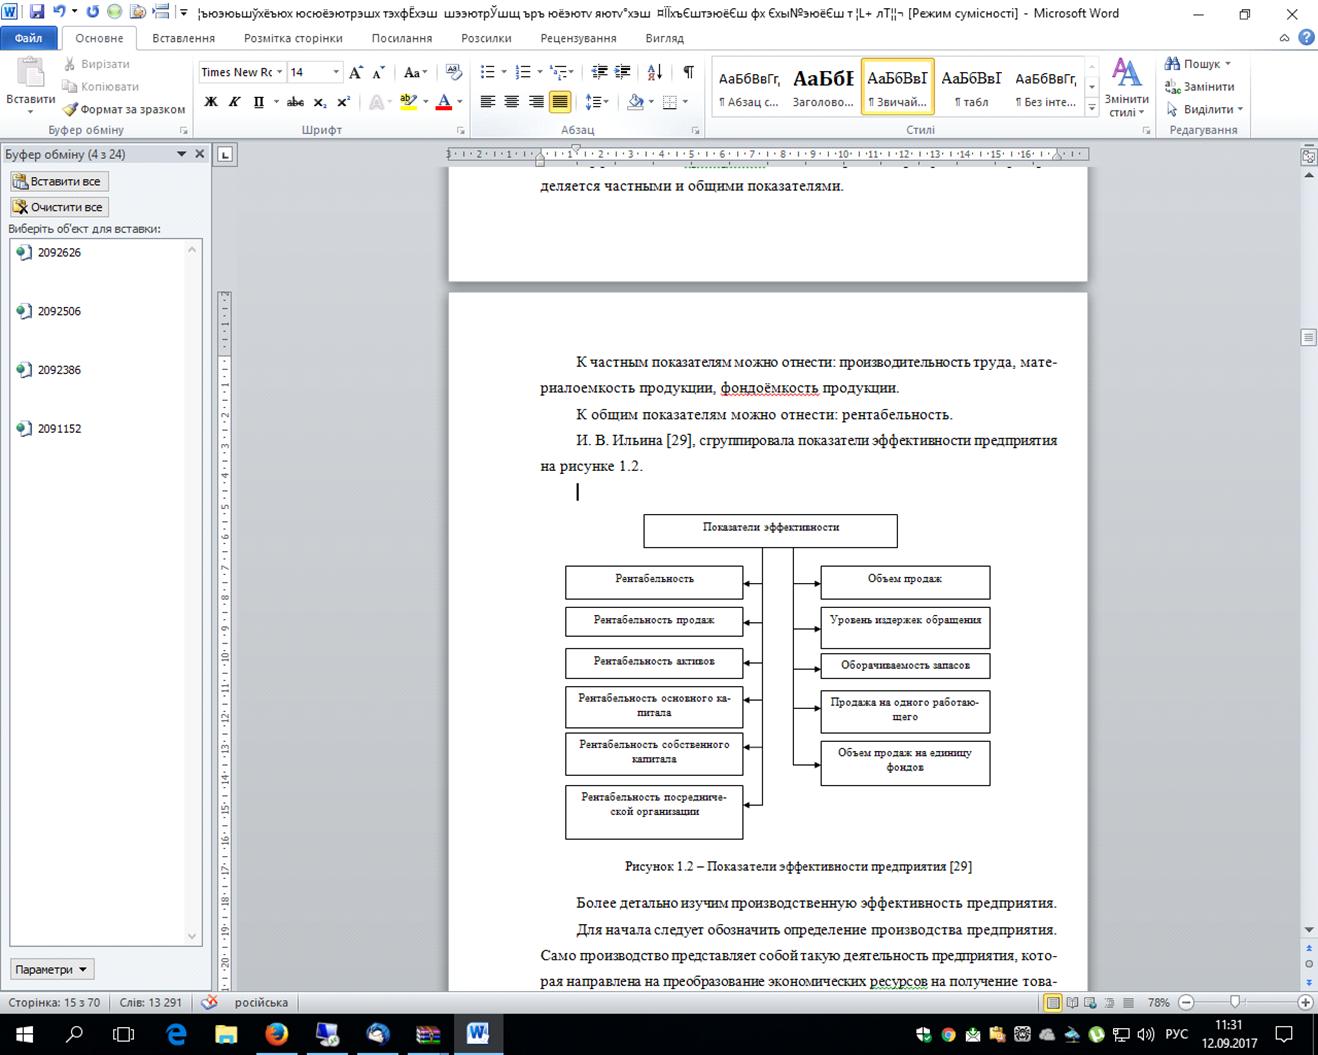This screenshot has width=1318, height=1055.
Task: Open the font size dropdown
Action: pos(336,72)
